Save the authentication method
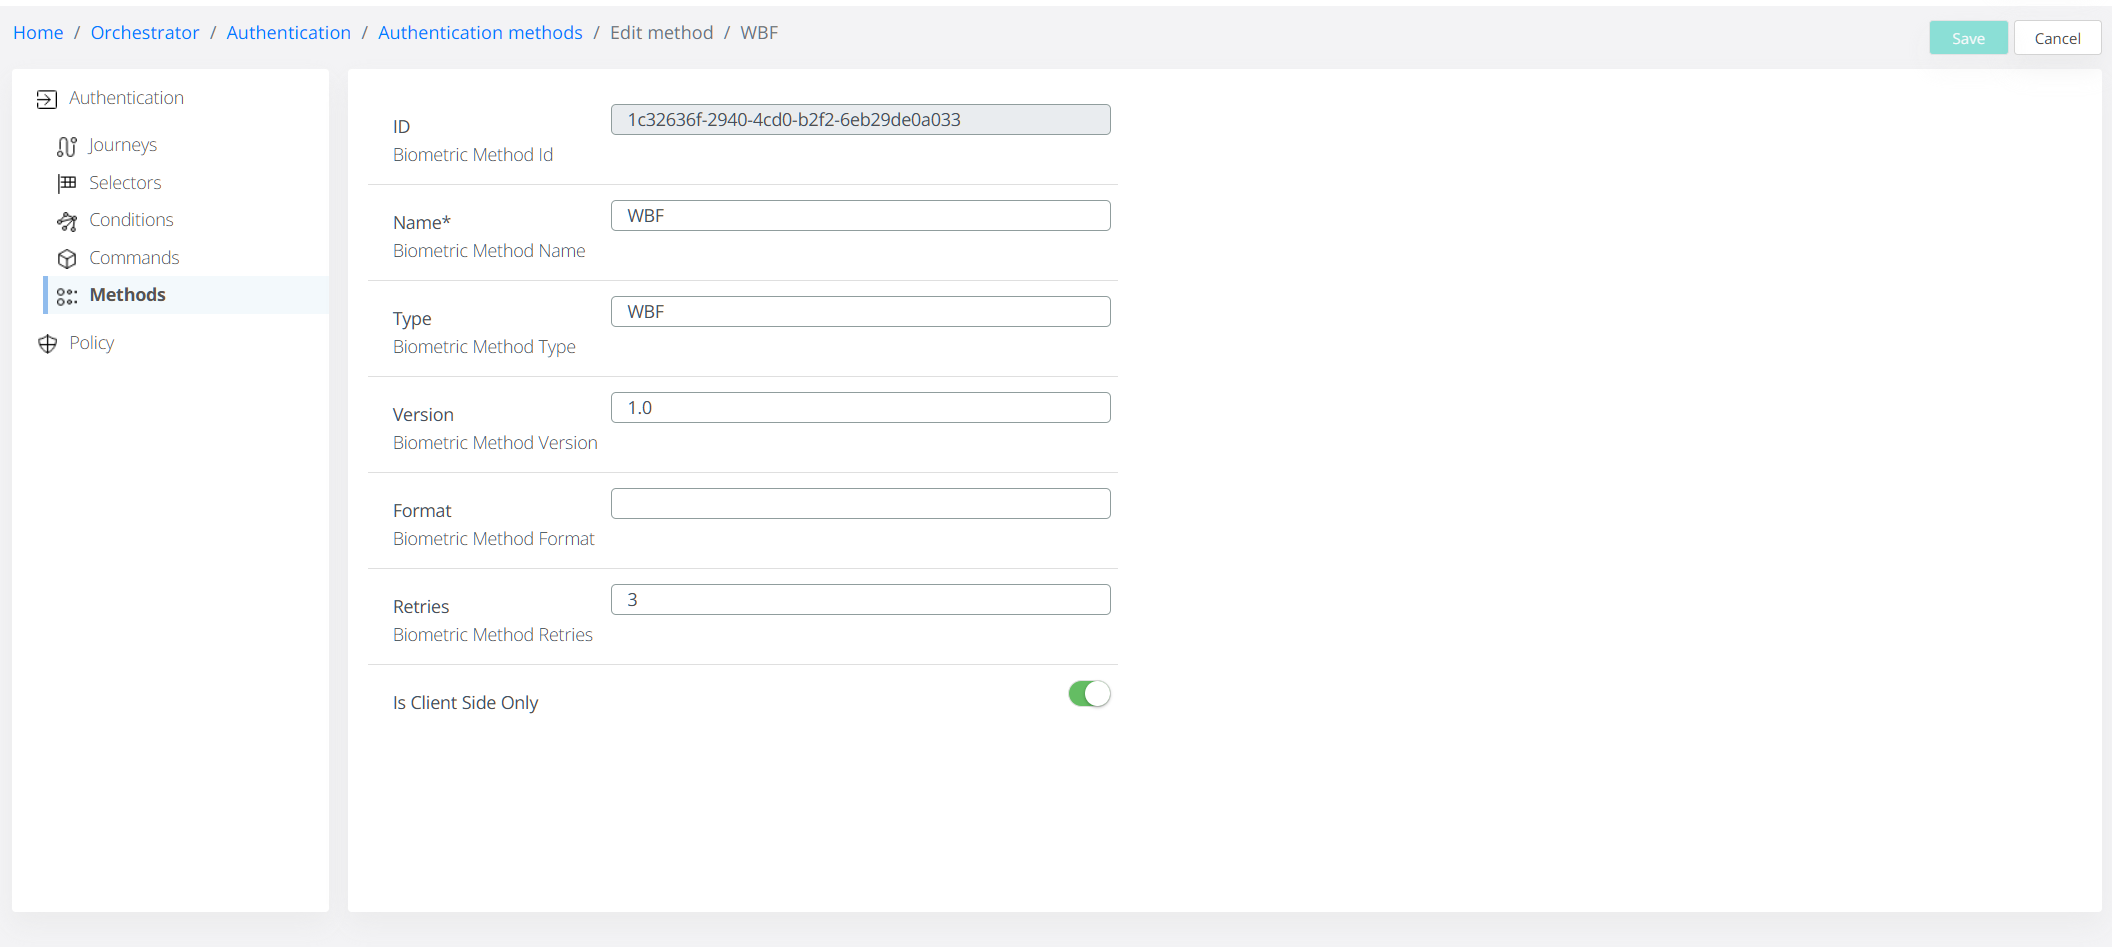Image resolution: width=2112 pixels, height=947 pixels. [x=1967, y=38]
